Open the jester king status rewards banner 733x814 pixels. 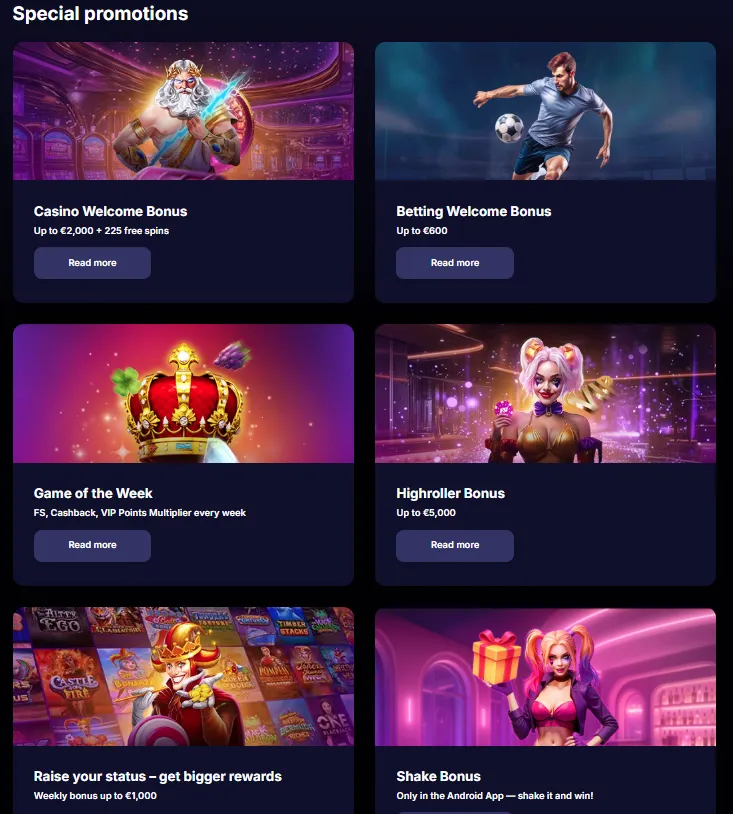click(x=183, y=676)
